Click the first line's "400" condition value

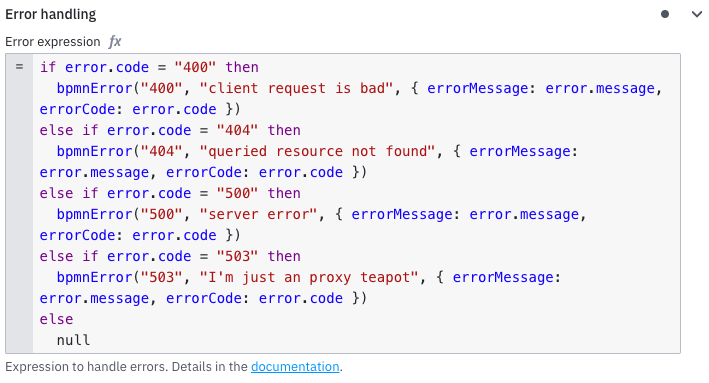[195, 67]
